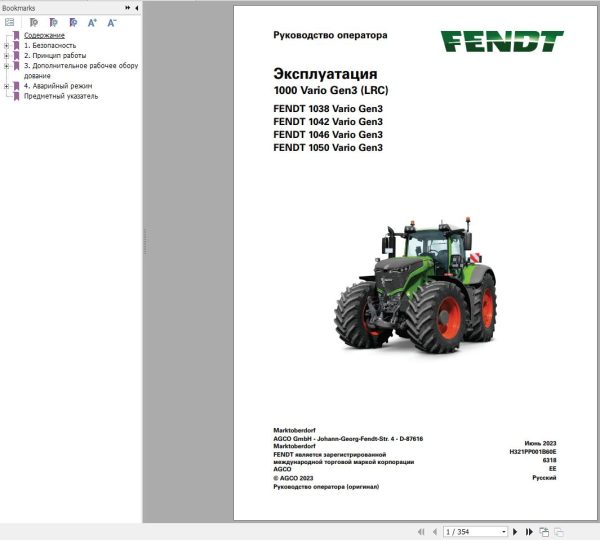
Task: Click the FENDT 1046 Vario Gen3 line
Action: (x=328, y=135)
